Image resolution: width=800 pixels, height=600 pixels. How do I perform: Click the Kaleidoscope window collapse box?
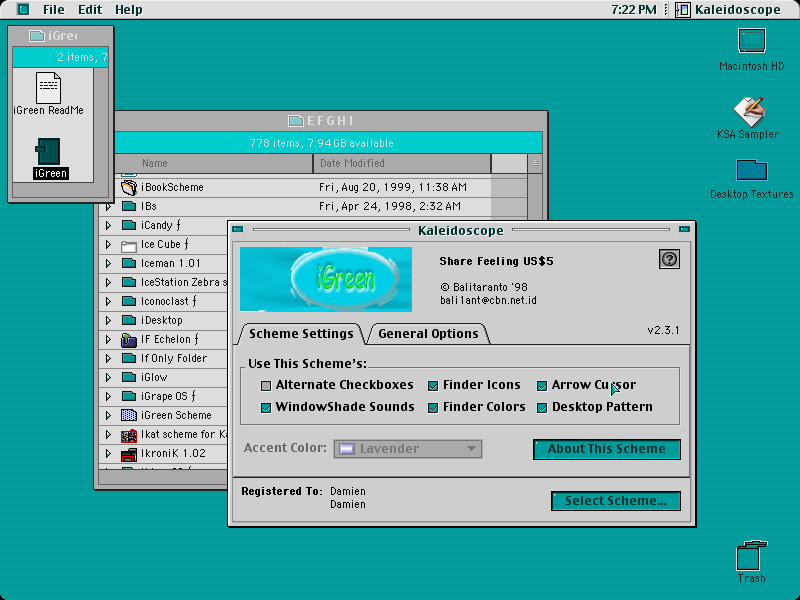click(x=684, y=230)
